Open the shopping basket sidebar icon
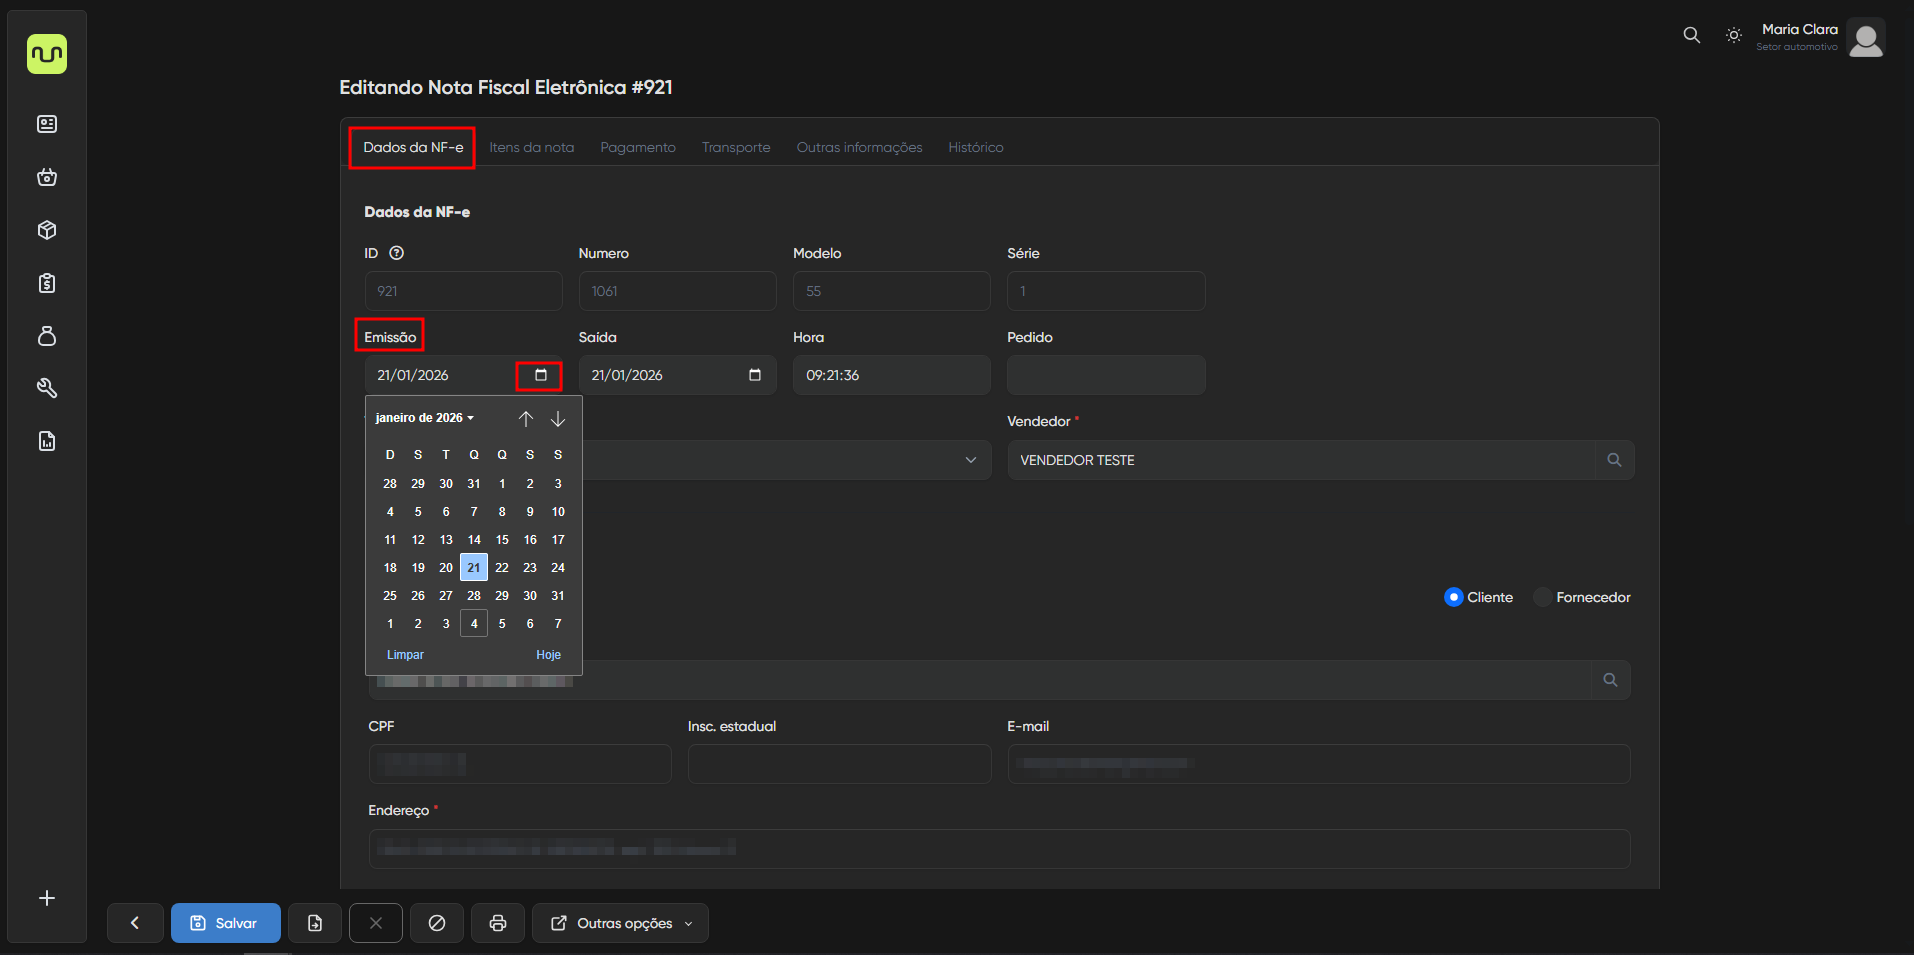The width and height of the screenshot is (1914, 955). point(47,177)
